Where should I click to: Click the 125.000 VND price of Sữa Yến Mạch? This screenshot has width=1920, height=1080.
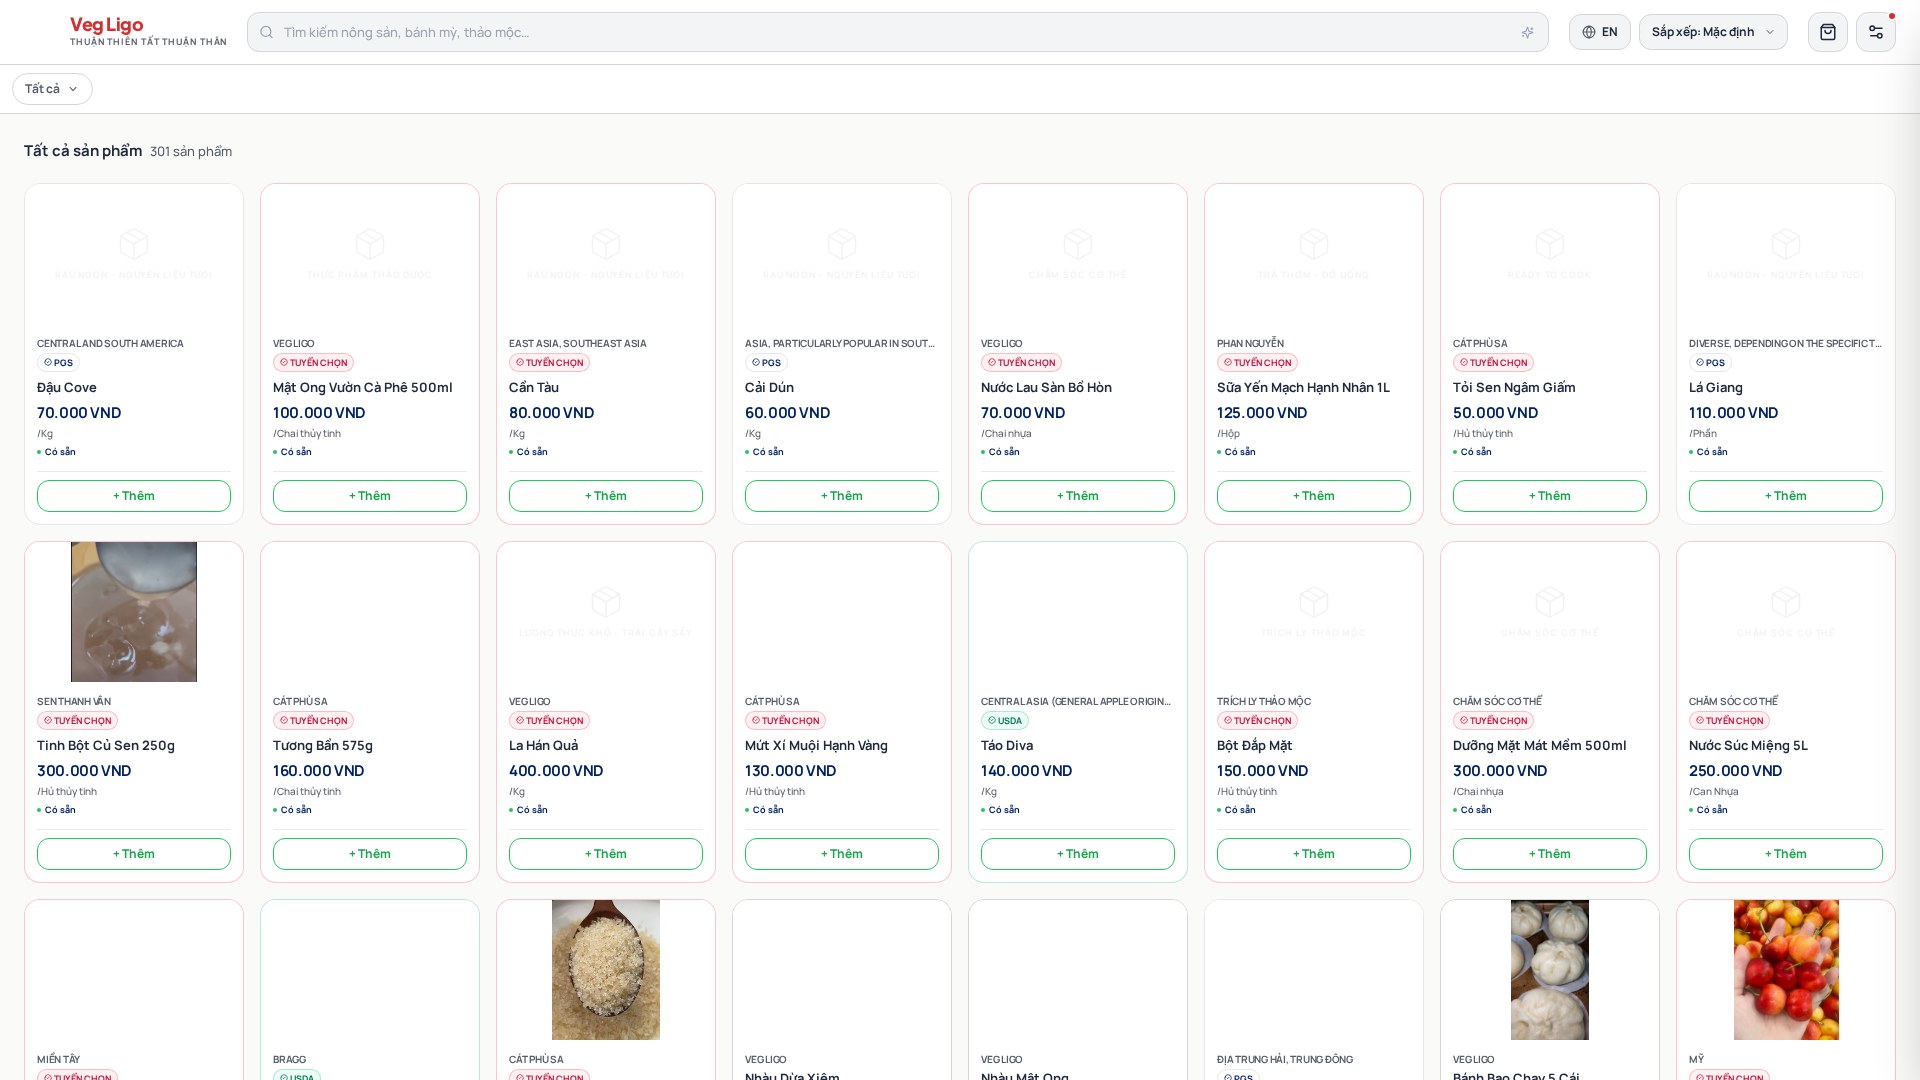click(1262, 413)
